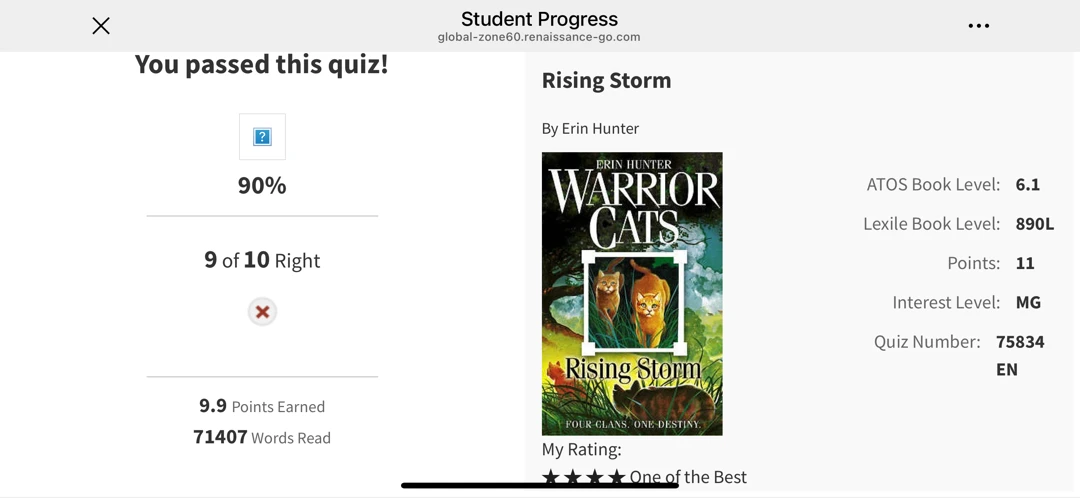Click the page URL global-zone60.renaissance-go.com
1080x498 pixels.
[539, 37]
